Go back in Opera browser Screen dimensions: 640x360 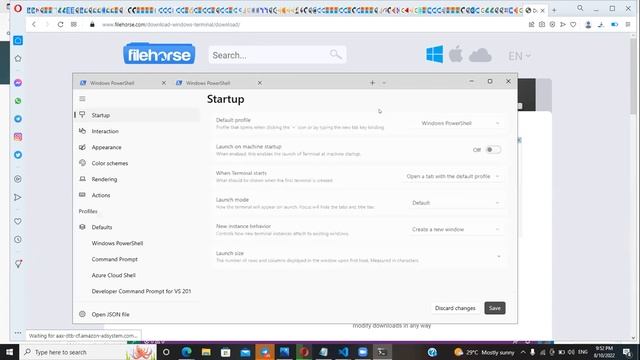point(34,24)
